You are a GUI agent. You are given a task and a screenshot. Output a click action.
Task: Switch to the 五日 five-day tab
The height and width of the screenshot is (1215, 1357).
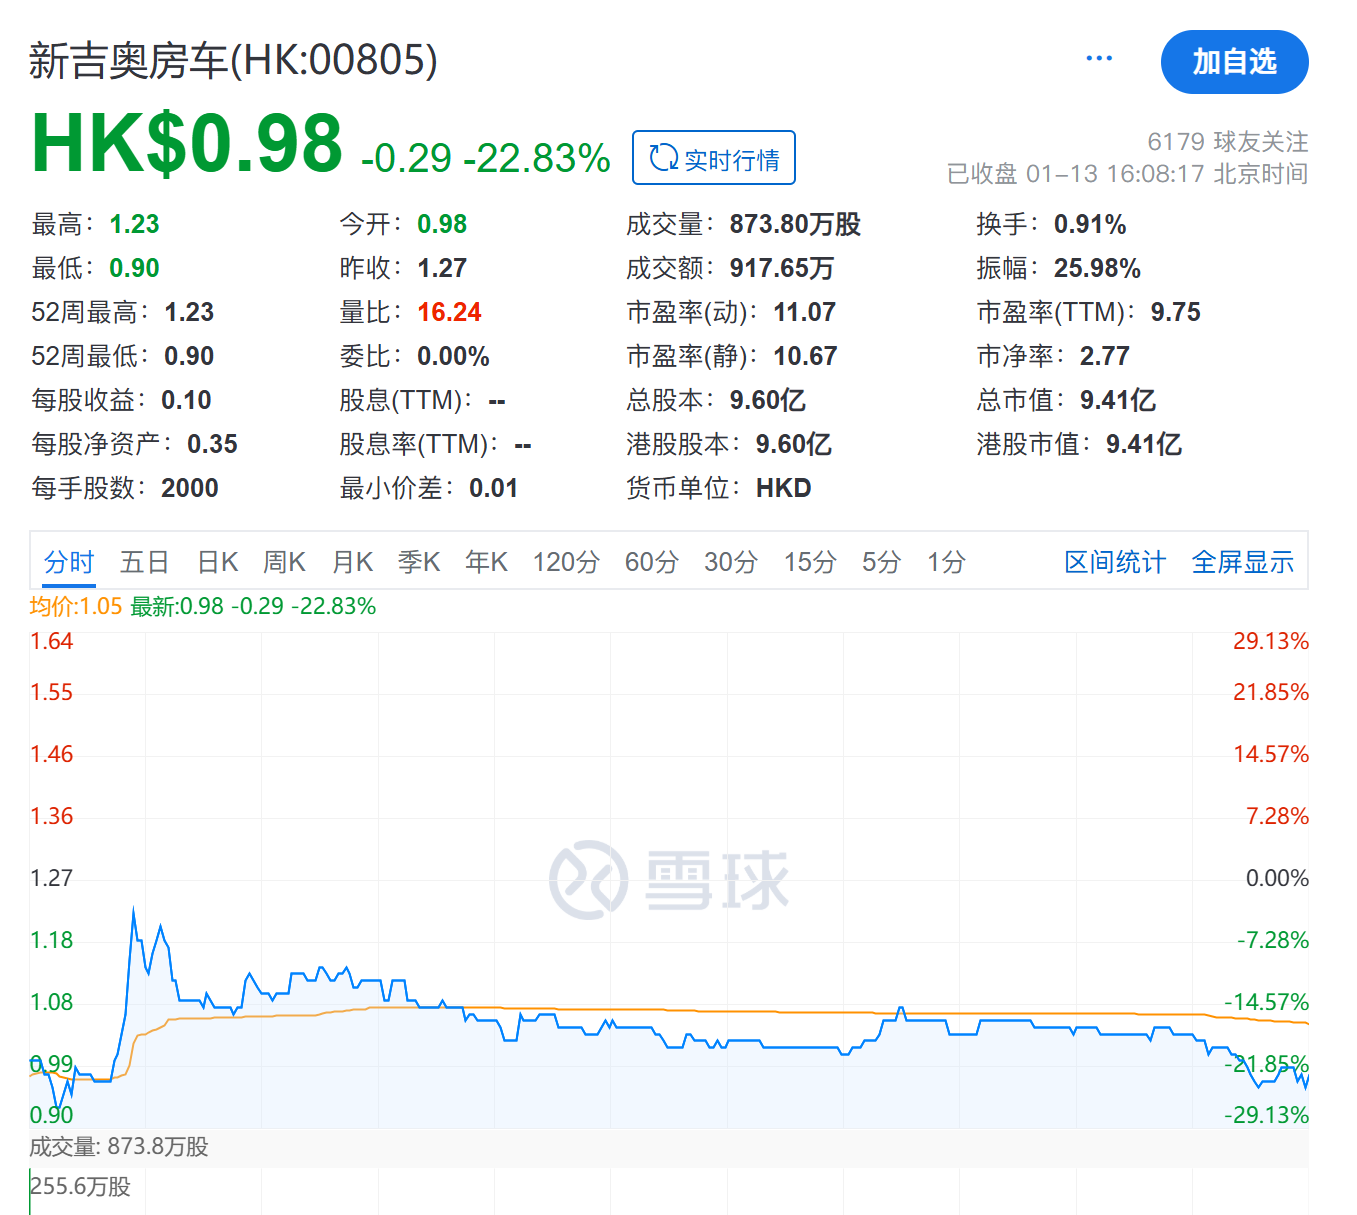[143, 561]
